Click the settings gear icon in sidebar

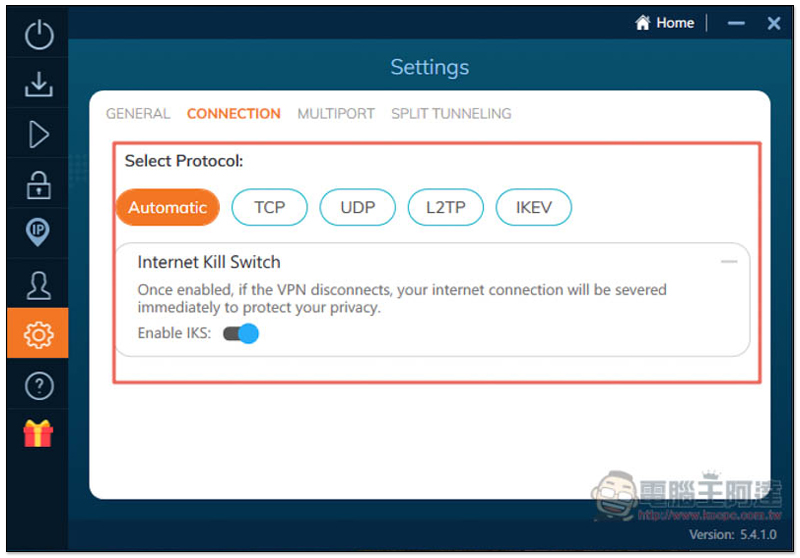38,334
